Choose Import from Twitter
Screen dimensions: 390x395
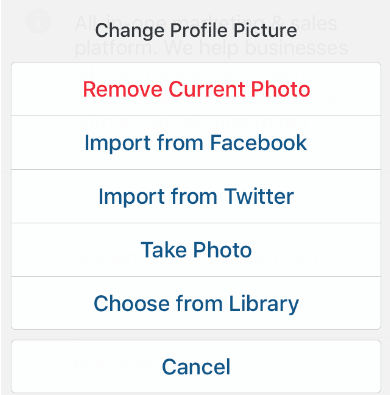click(196, 196)
